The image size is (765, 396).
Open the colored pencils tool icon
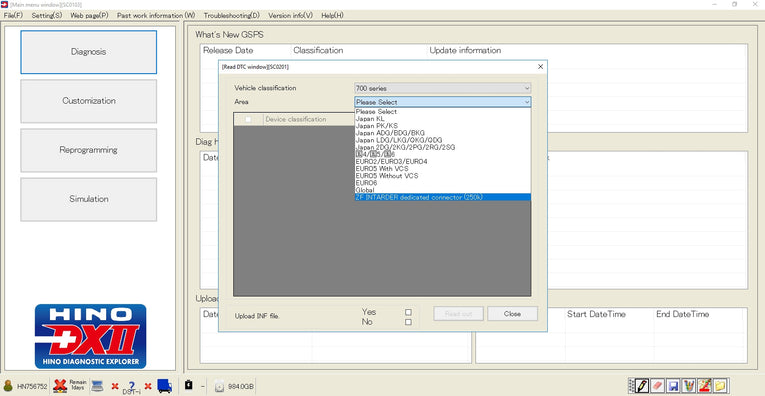coord(688,385)
